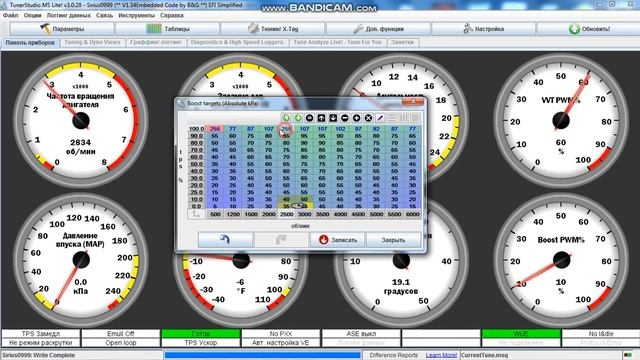Click the Закрыть button in dialog
The width and height of the screenshot is (640, 360).
click(393, 240)
